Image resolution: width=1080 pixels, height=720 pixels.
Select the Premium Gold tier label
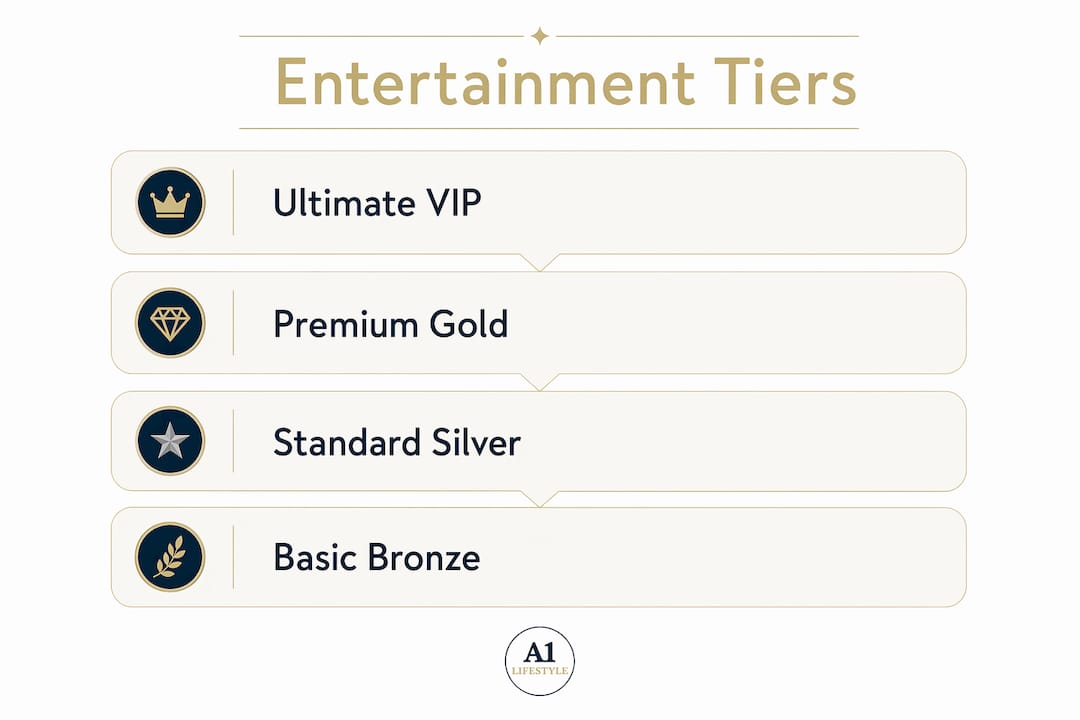tap(391, 323)
